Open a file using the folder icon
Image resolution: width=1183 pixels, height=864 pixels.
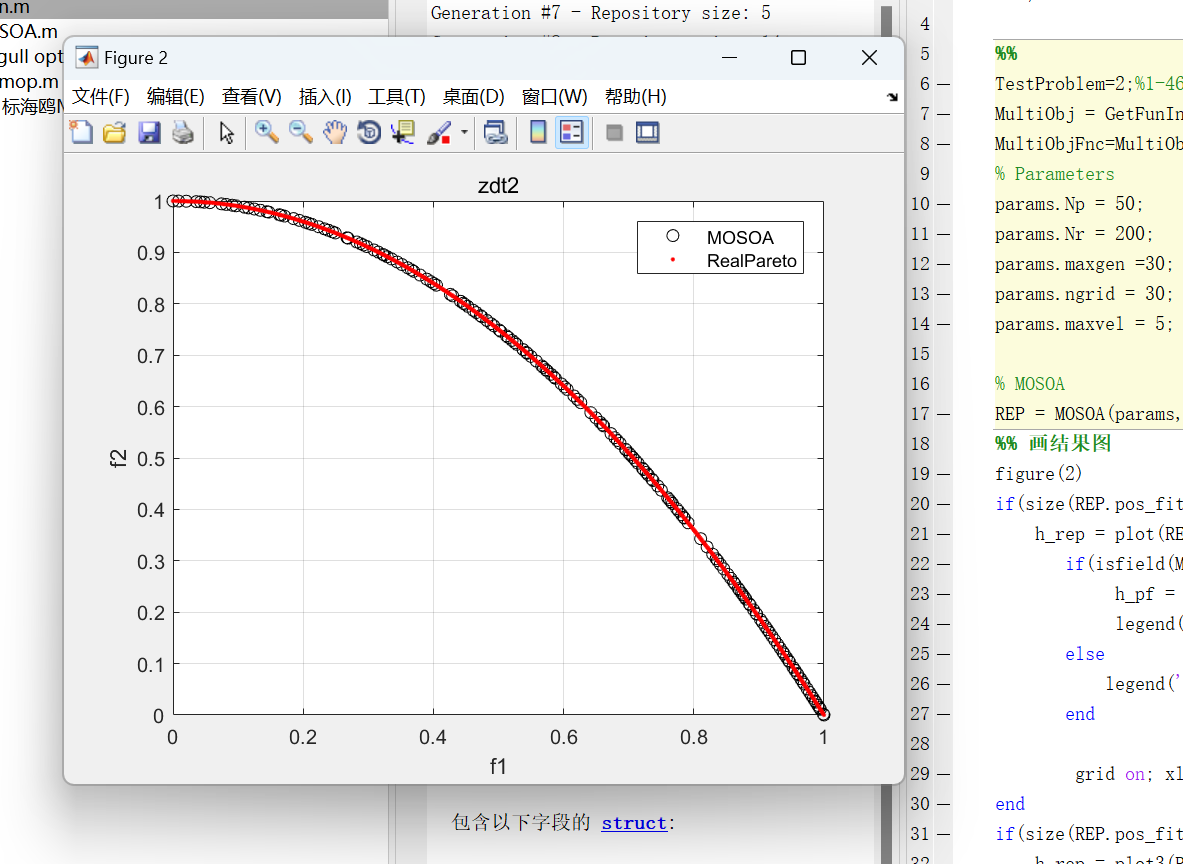click(114, 133)
